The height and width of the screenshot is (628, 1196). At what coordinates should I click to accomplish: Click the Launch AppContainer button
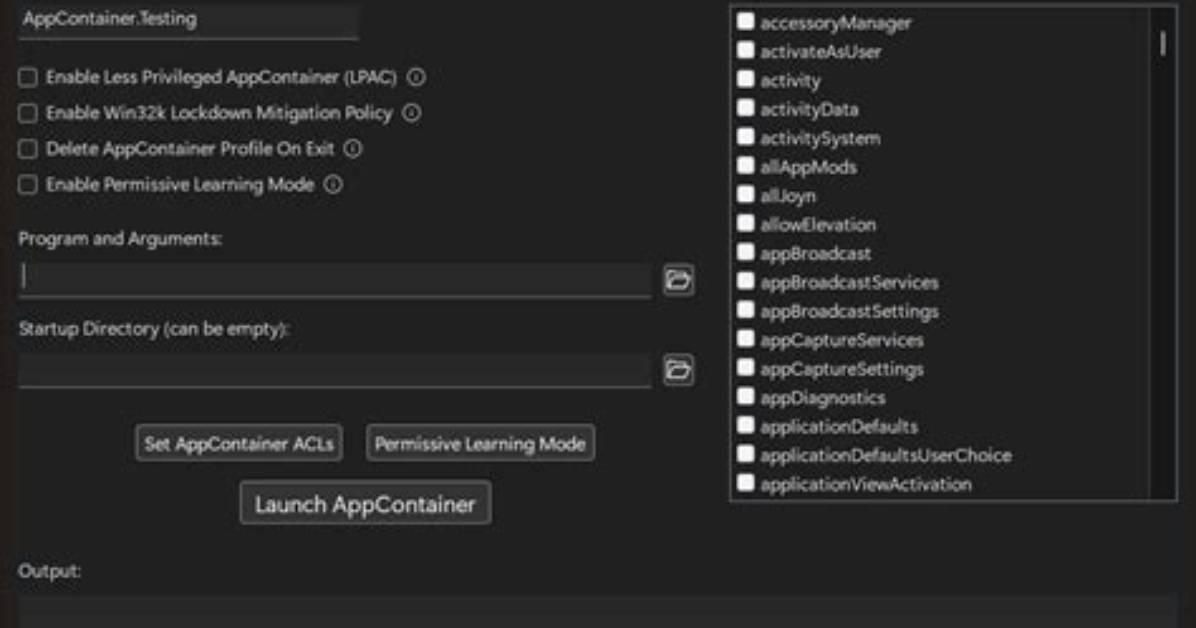pos(365,504)
